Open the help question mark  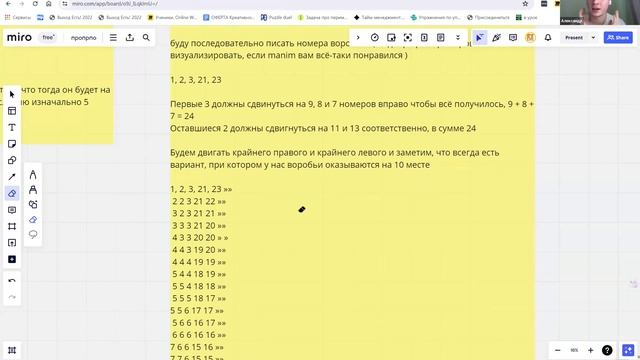pos(607,350)
